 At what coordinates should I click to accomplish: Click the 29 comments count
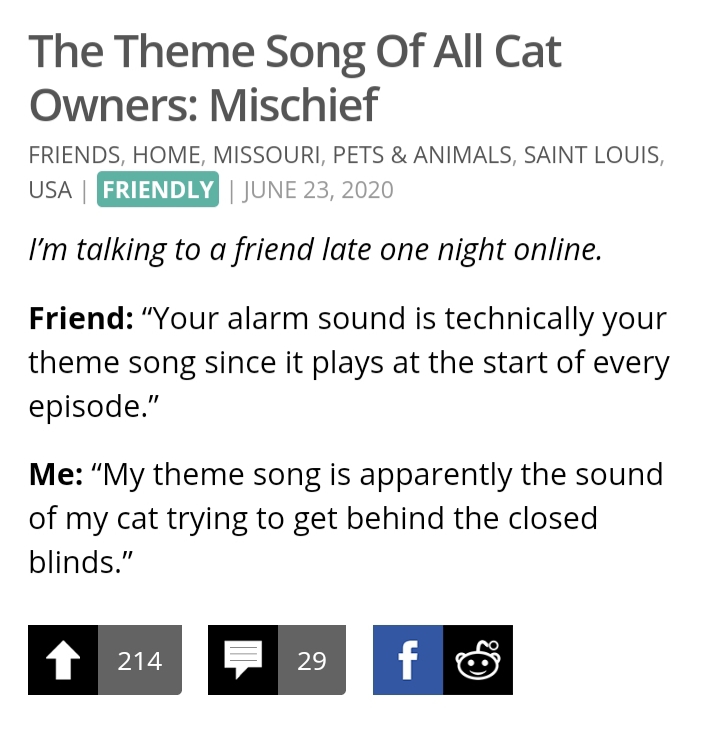point(312,660)
